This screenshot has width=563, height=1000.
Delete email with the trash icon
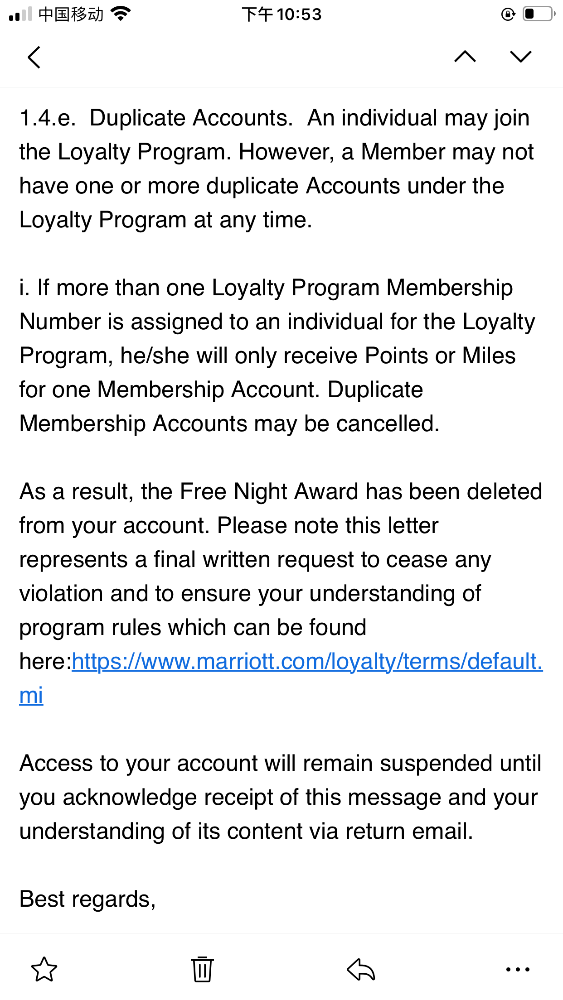(202, 969)
